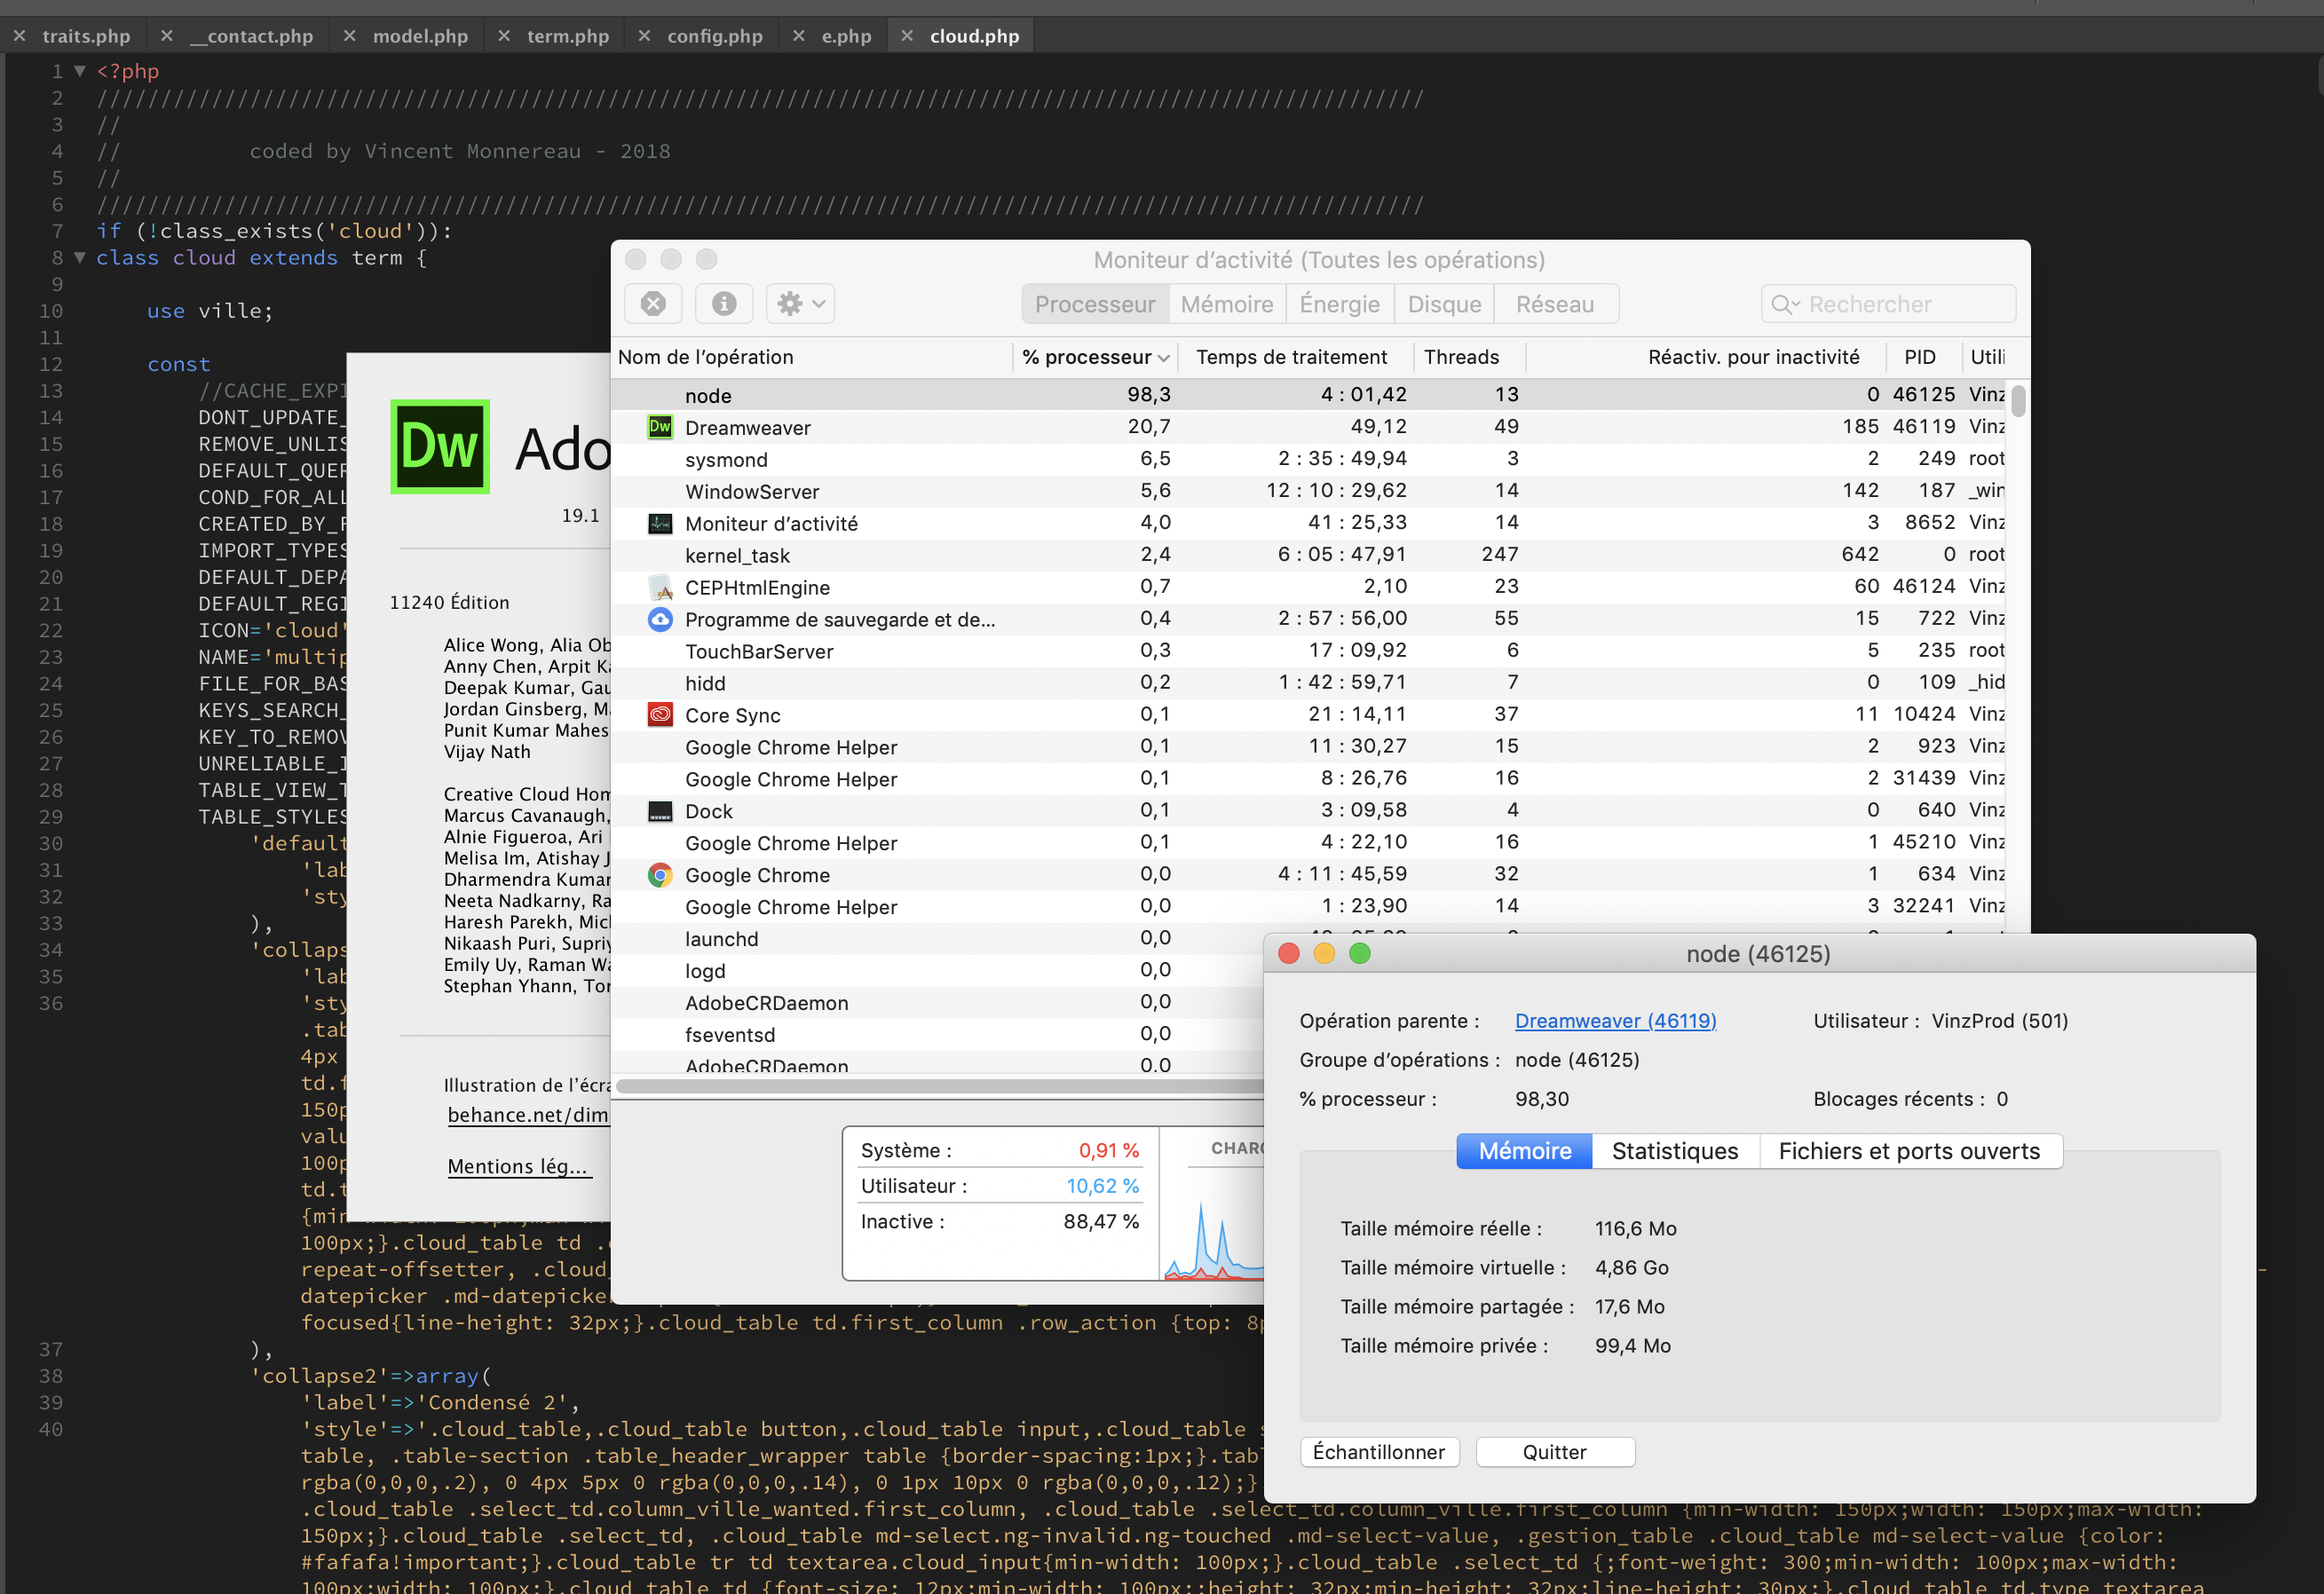
Task: Sort by Nom de l'opération column
Action: 812,357
